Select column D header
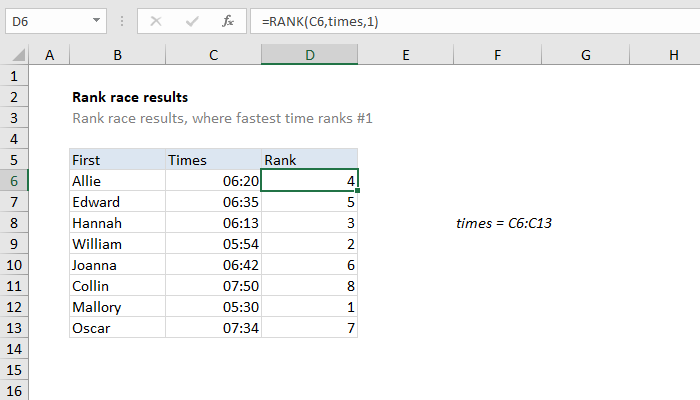The height and width of the screenshot is (400, 700). [309, 55]
